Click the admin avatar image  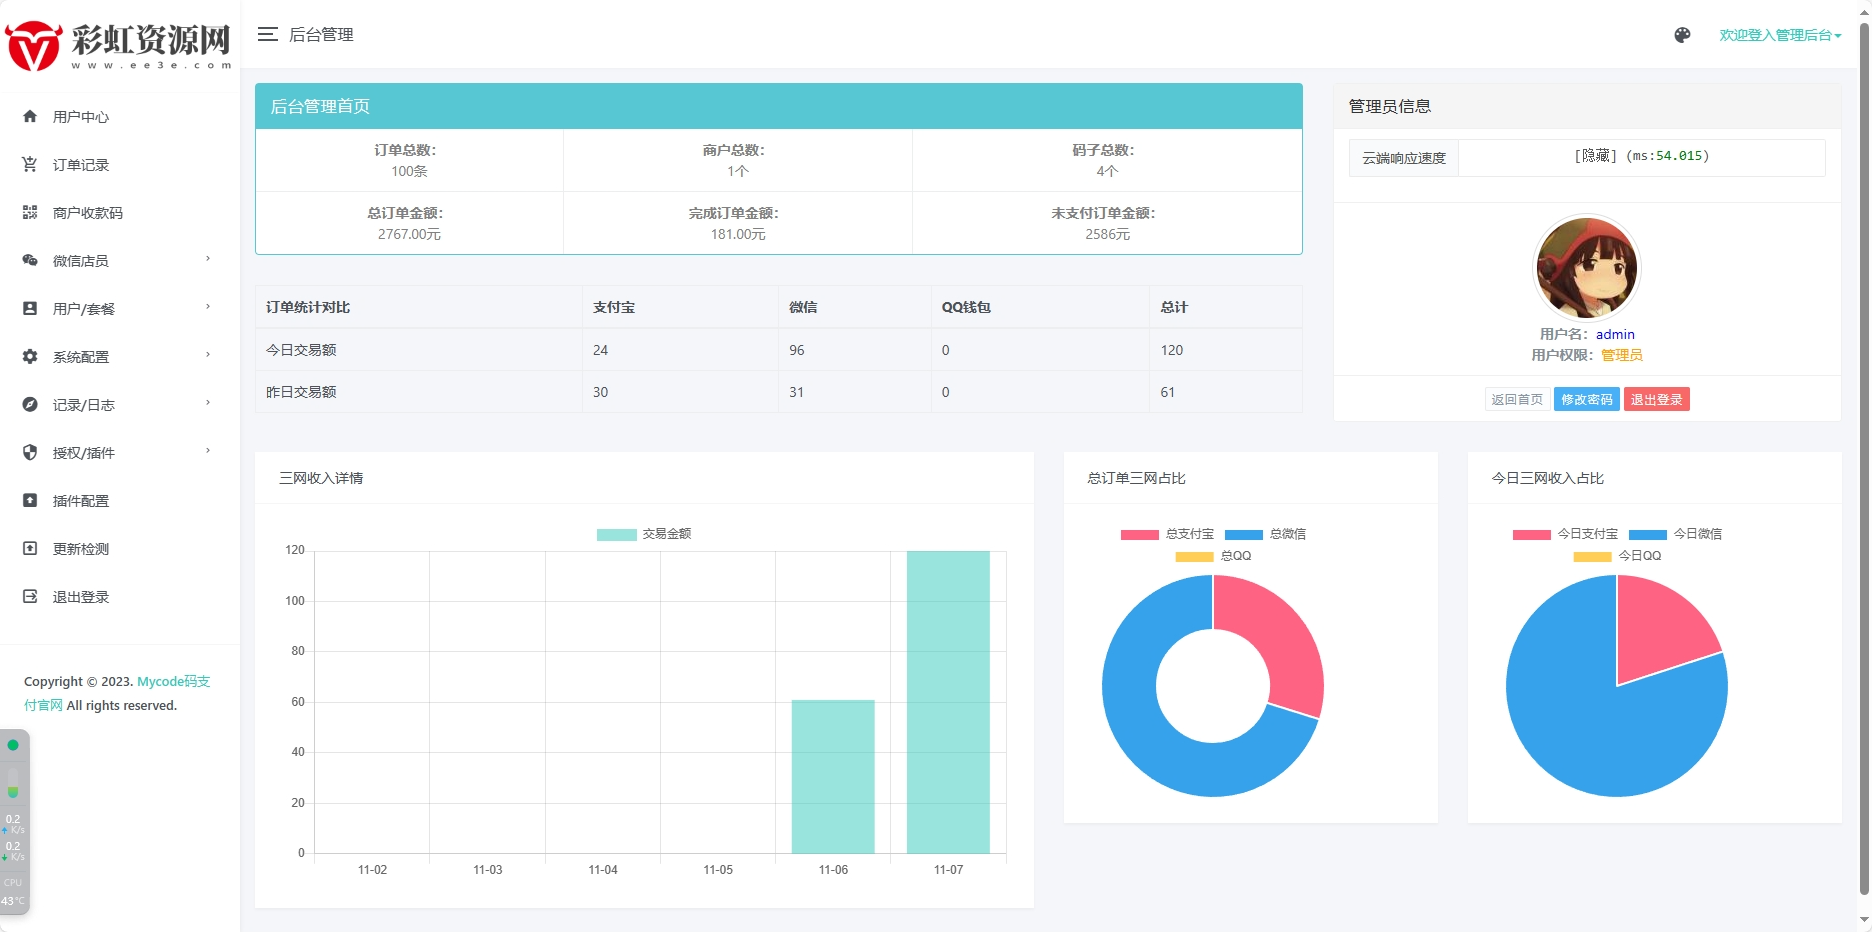click(1586, 267)
